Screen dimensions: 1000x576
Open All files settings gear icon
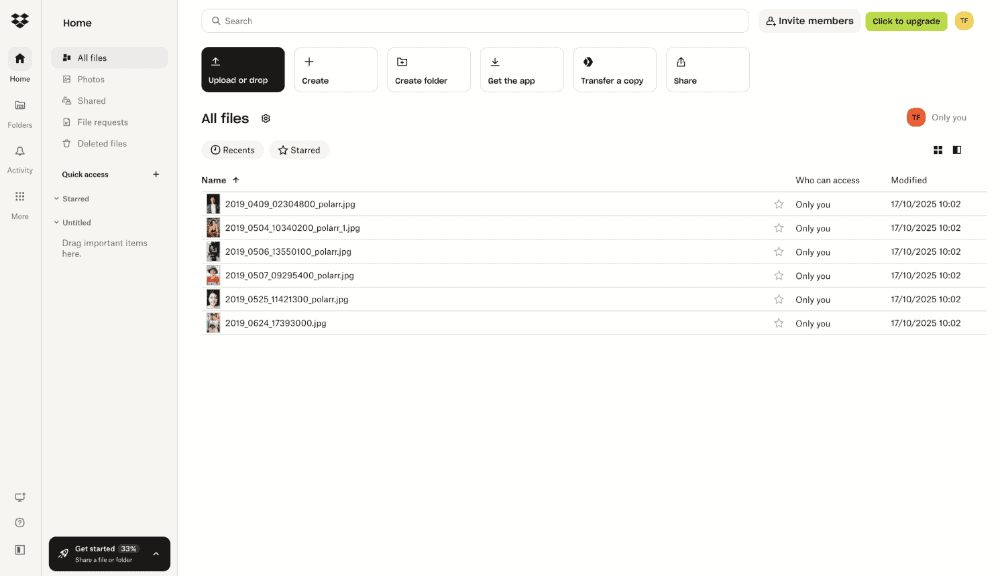click(266, 119)
